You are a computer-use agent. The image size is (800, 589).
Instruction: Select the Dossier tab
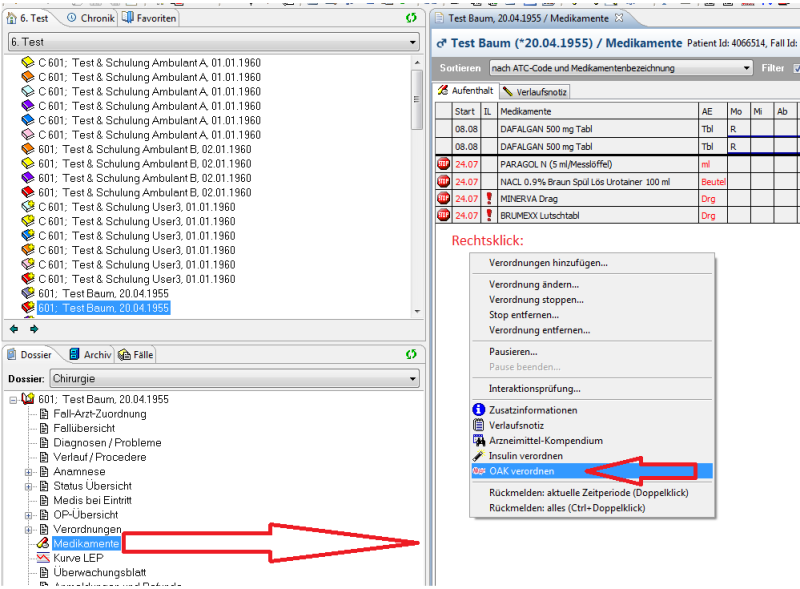click(x=30, y=355)
